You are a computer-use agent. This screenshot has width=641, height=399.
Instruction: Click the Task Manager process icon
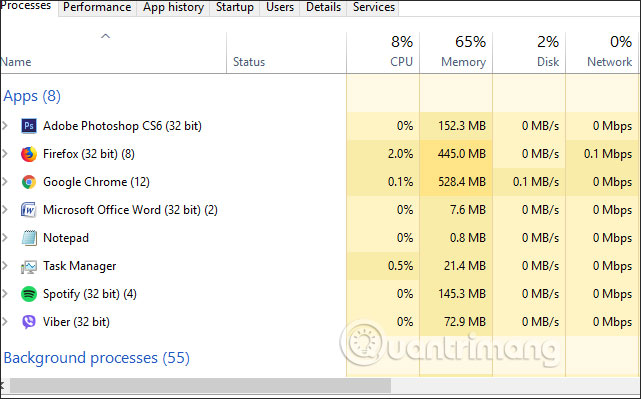coord(29,267)
